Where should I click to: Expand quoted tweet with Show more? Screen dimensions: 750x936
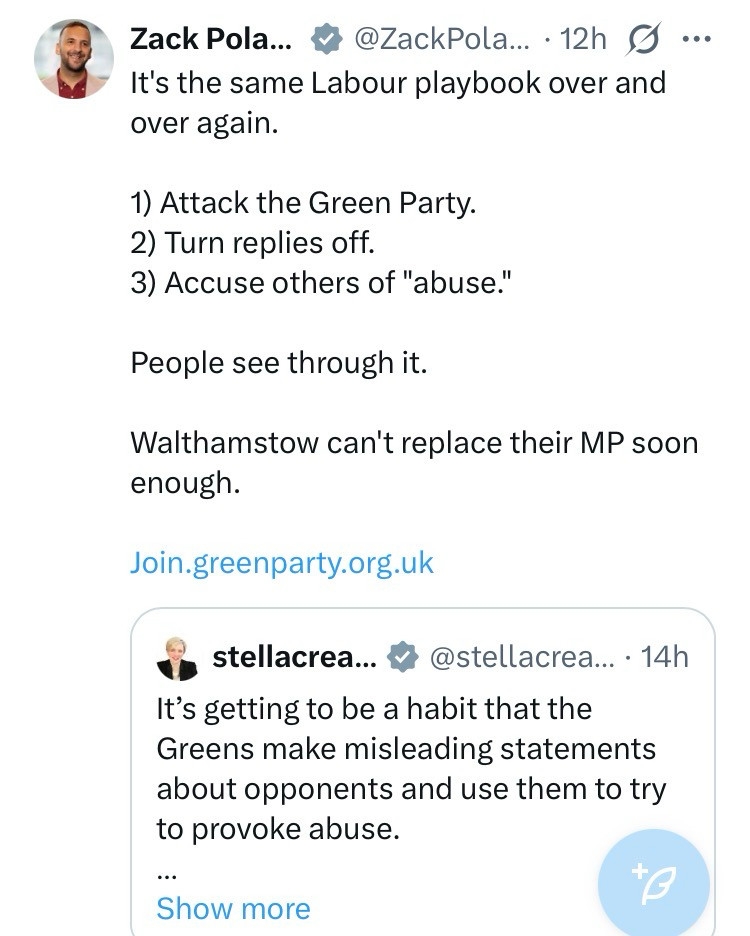[x=233, y=908]
